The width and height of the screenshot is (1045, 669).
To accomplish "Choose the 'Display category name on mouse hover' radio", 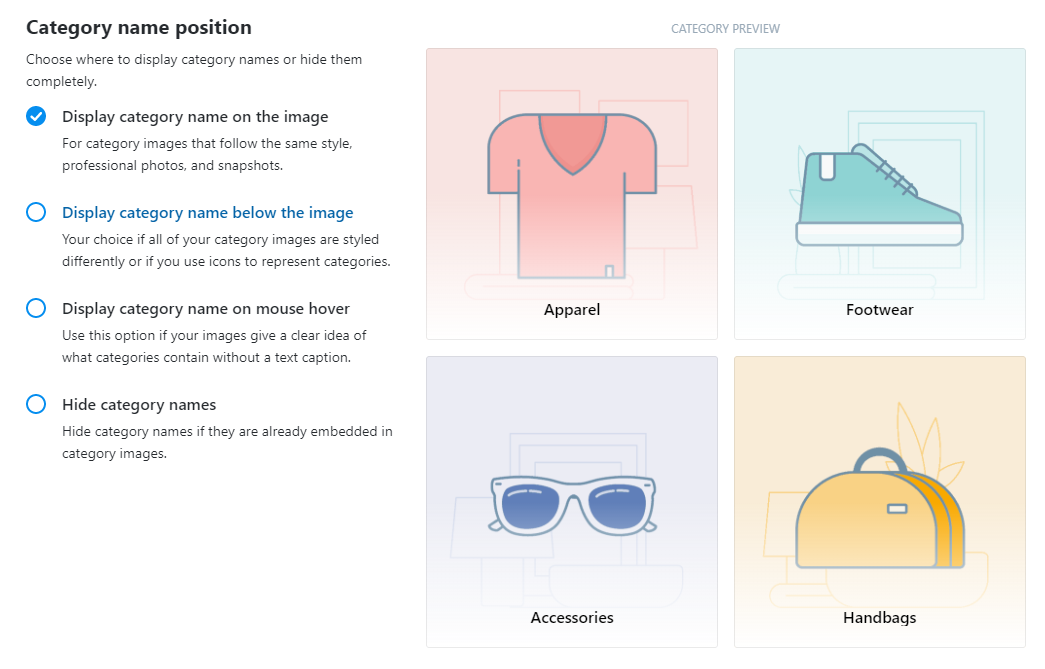I will coord(36,308).
